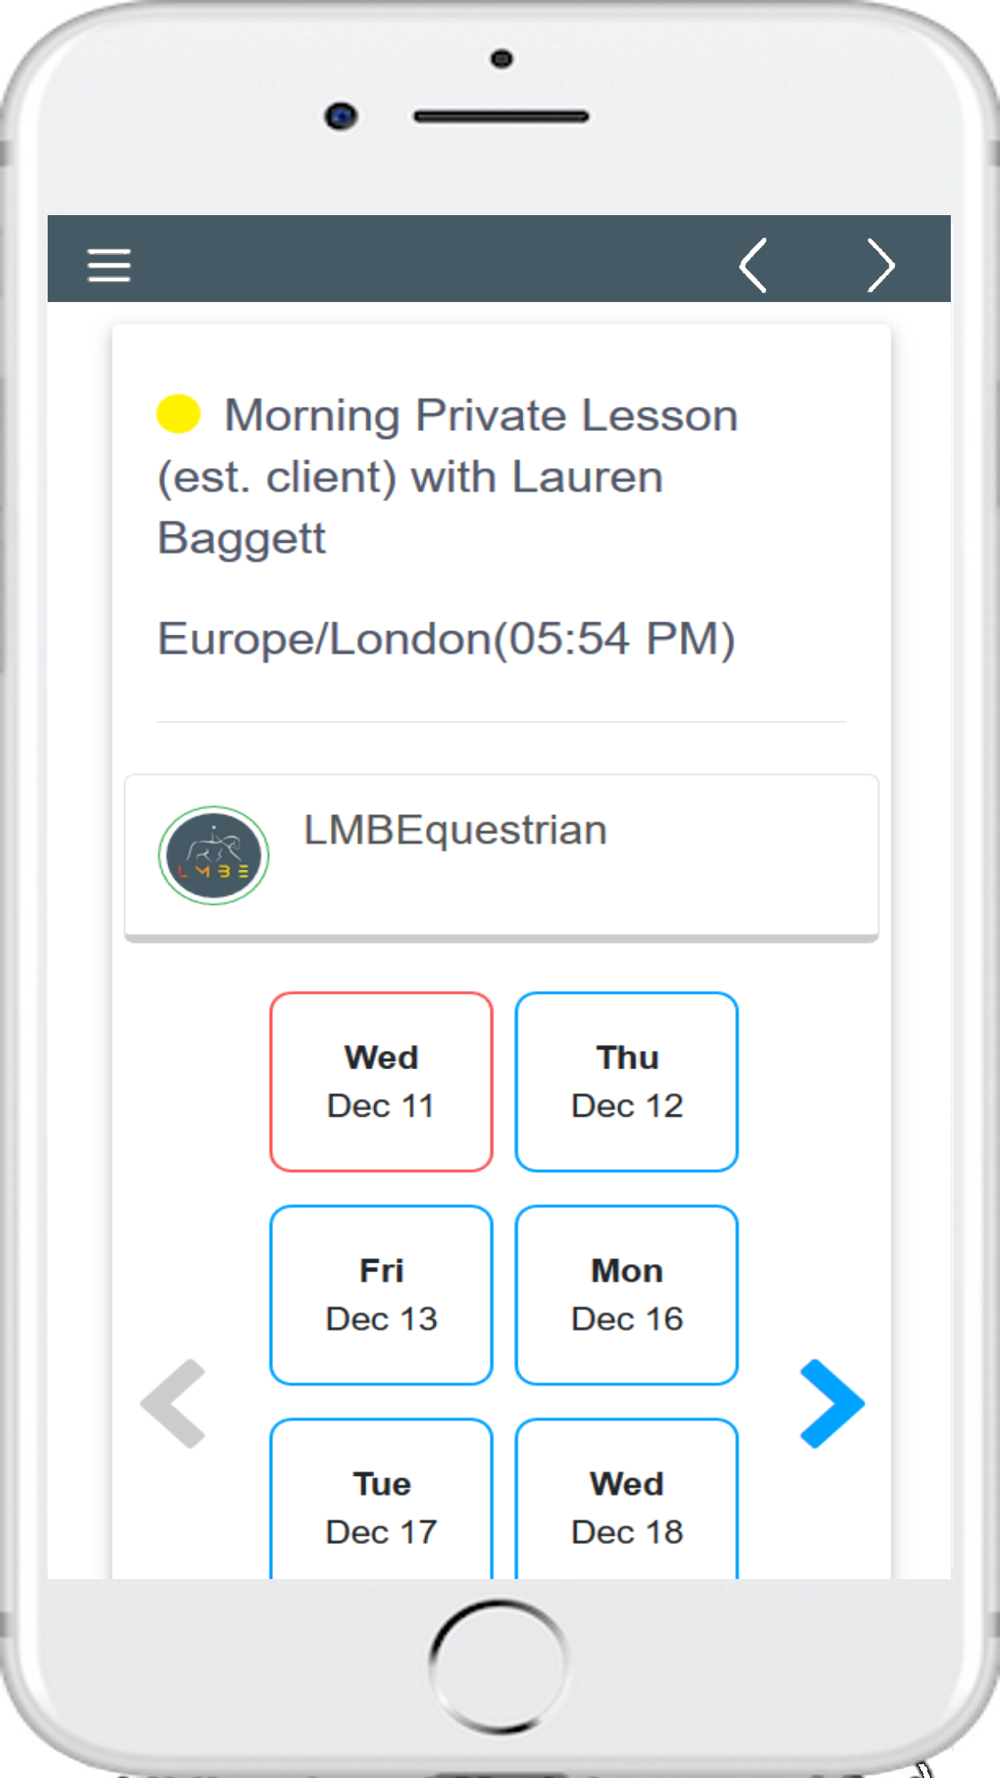This screenshot has width=1000, height=1778.
Task: Tap the phone home button
Action: (x=498, y=1666)
